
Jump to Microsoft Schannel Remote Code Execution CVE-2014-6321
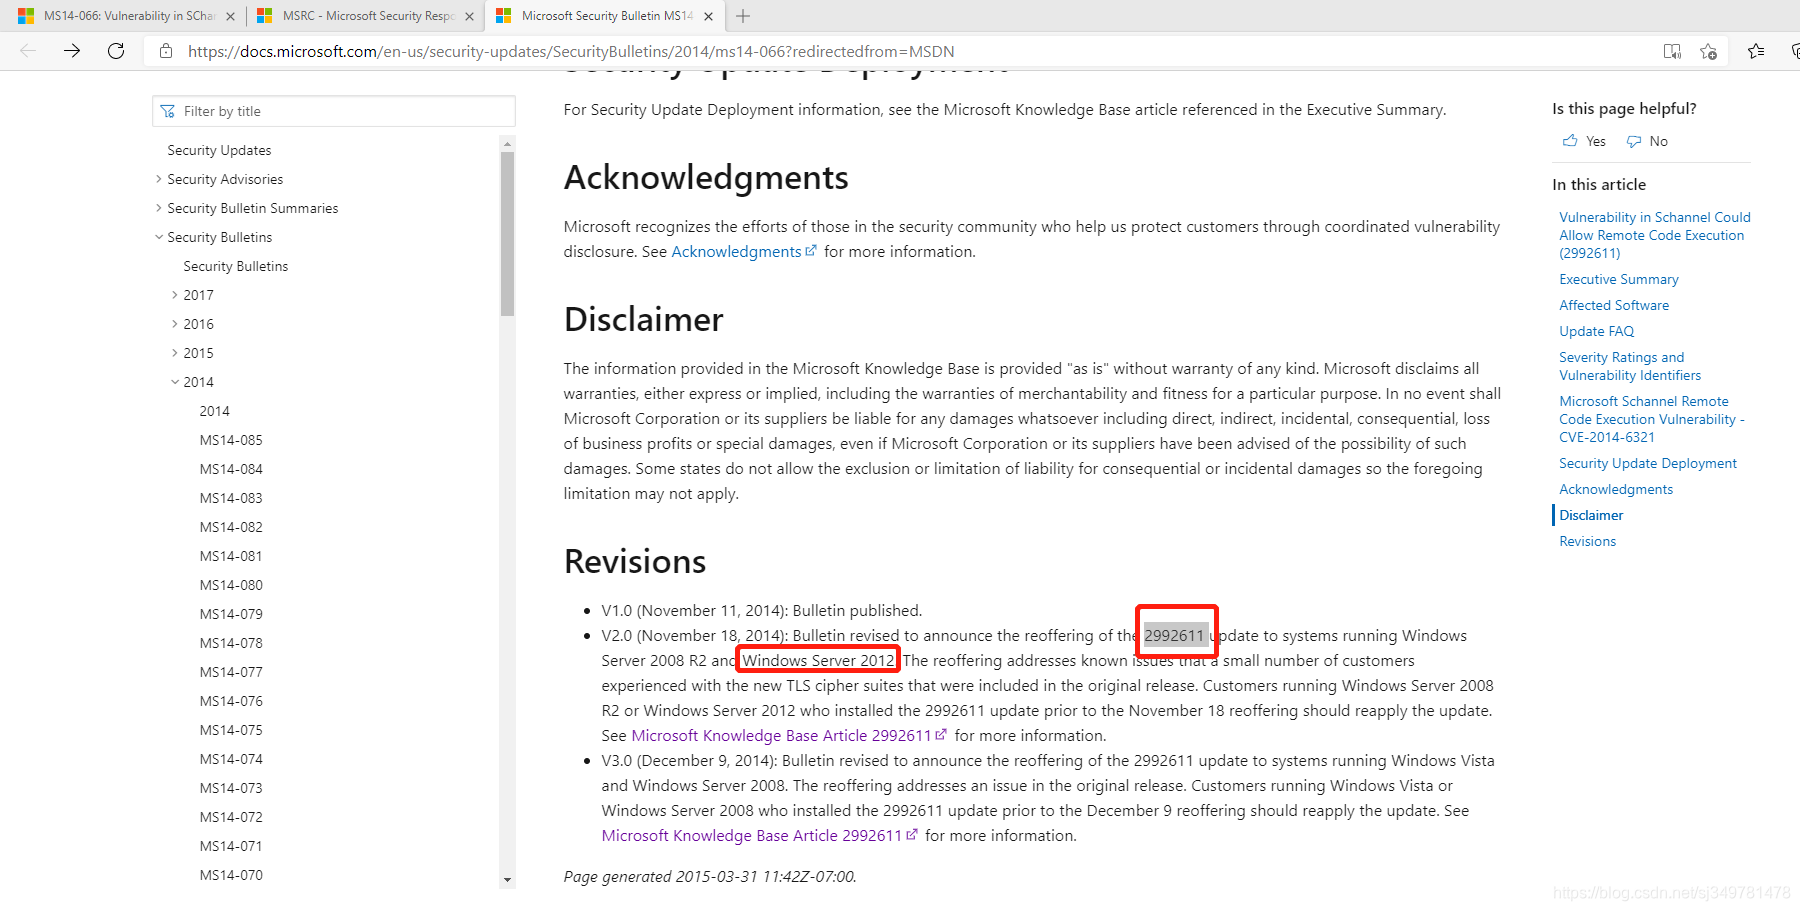tap(1652, 419)
